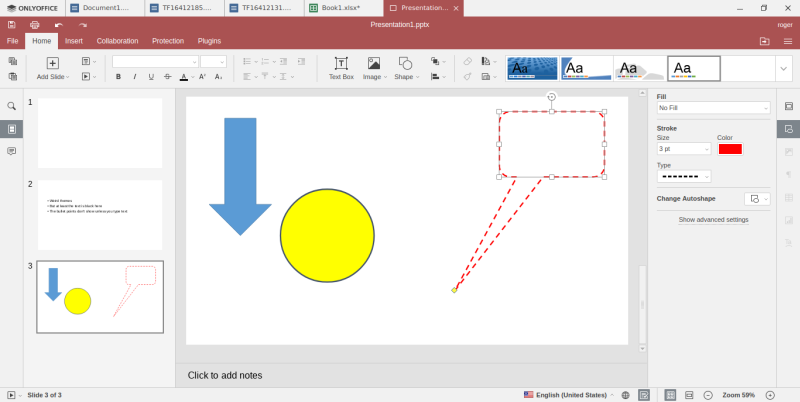Toggle underline formatting

coord(151,76)
